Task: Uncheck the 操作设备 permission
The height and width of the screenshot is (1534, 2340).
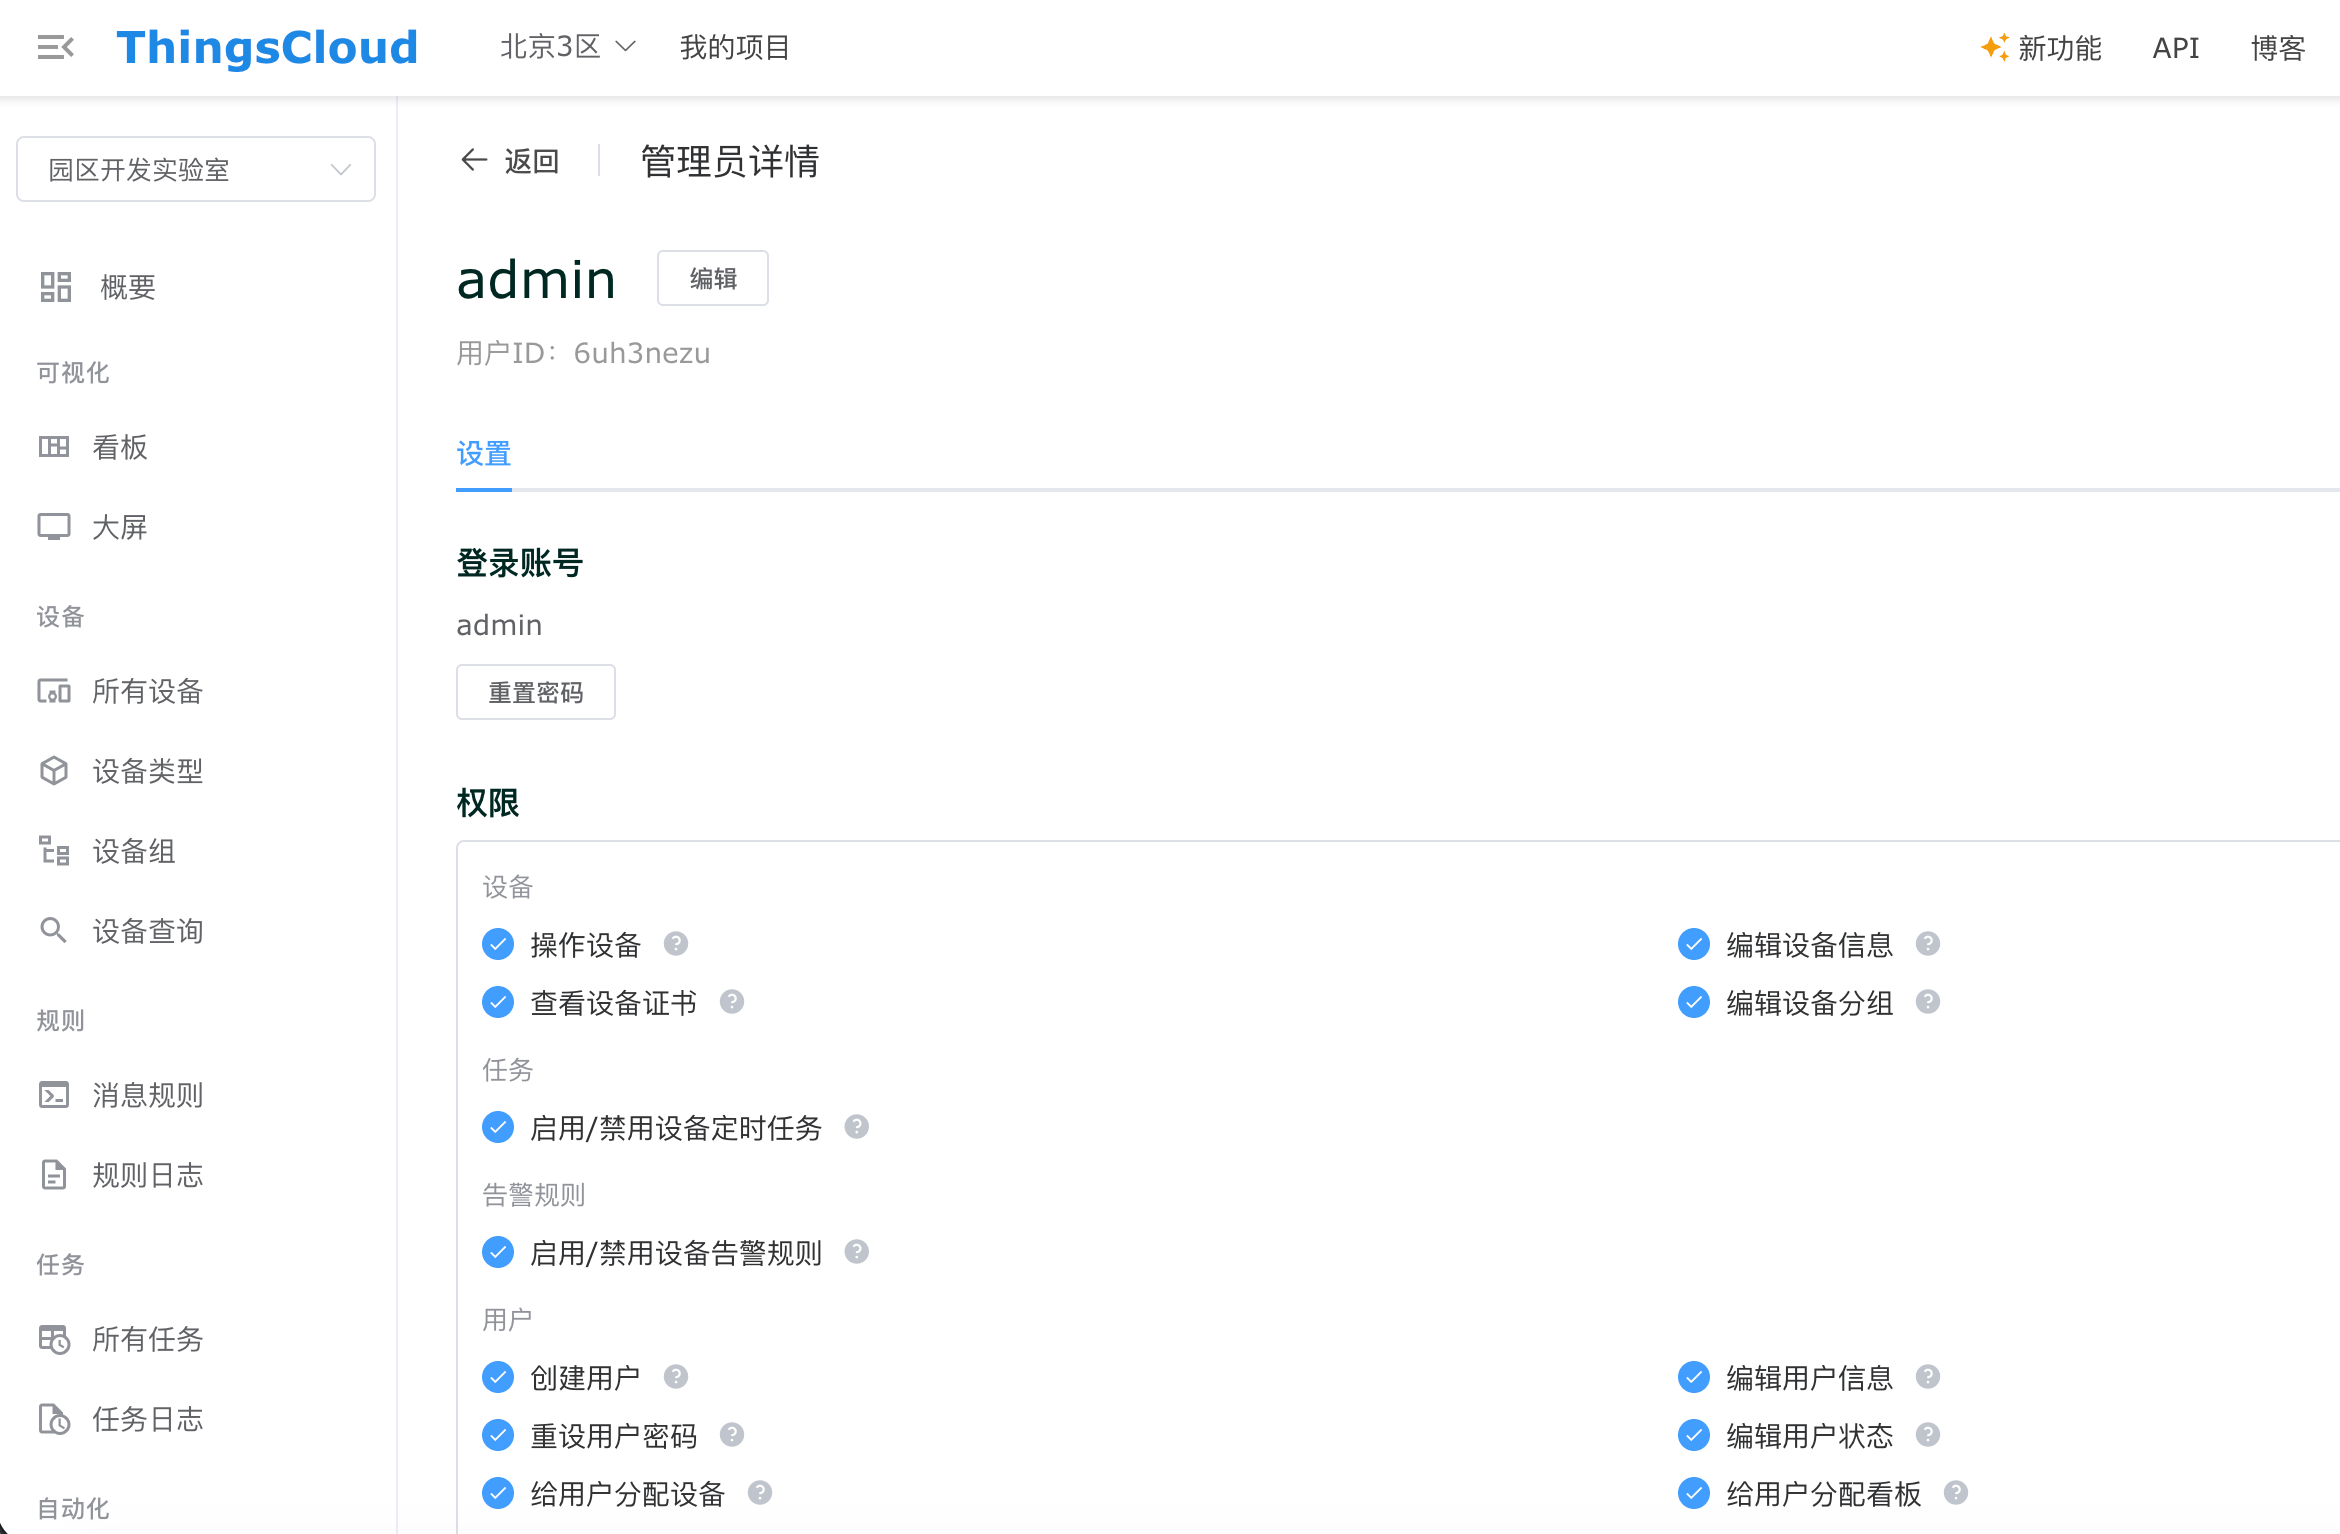Action: pyautogui.click(x=498, y=944)
